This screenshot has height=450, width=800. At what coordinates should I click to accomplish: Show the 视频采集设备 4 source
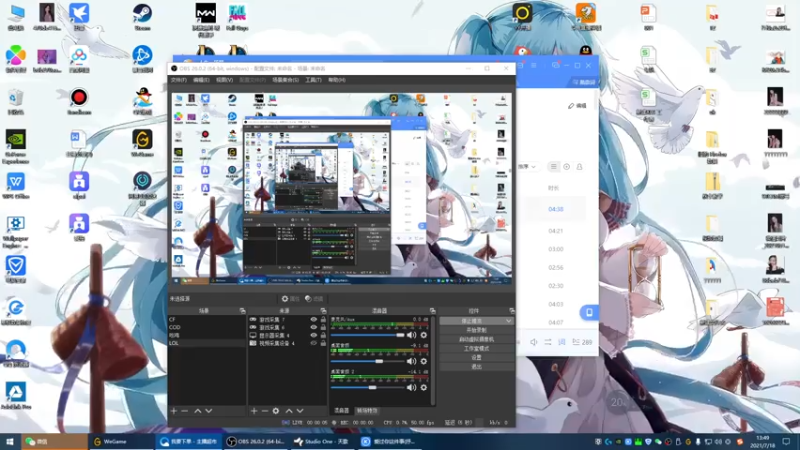point(314,343)
